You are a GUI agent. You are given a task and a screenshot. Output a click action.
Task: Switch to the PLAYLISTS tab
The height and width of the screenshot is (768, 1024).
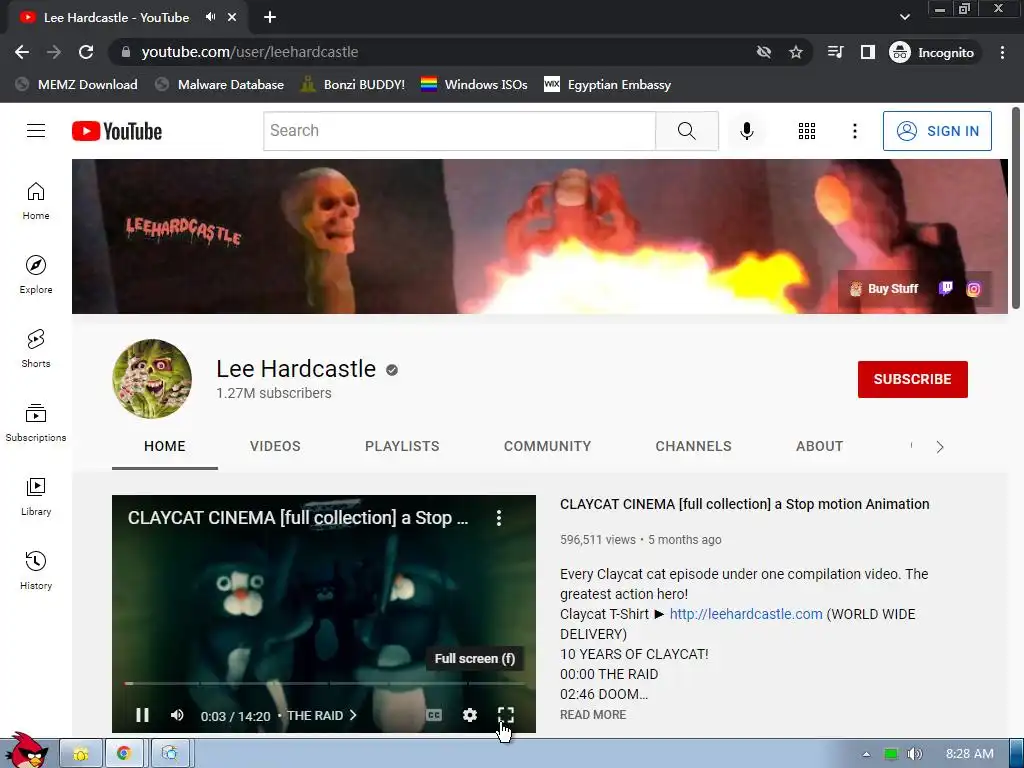click(x=402, y=446)
